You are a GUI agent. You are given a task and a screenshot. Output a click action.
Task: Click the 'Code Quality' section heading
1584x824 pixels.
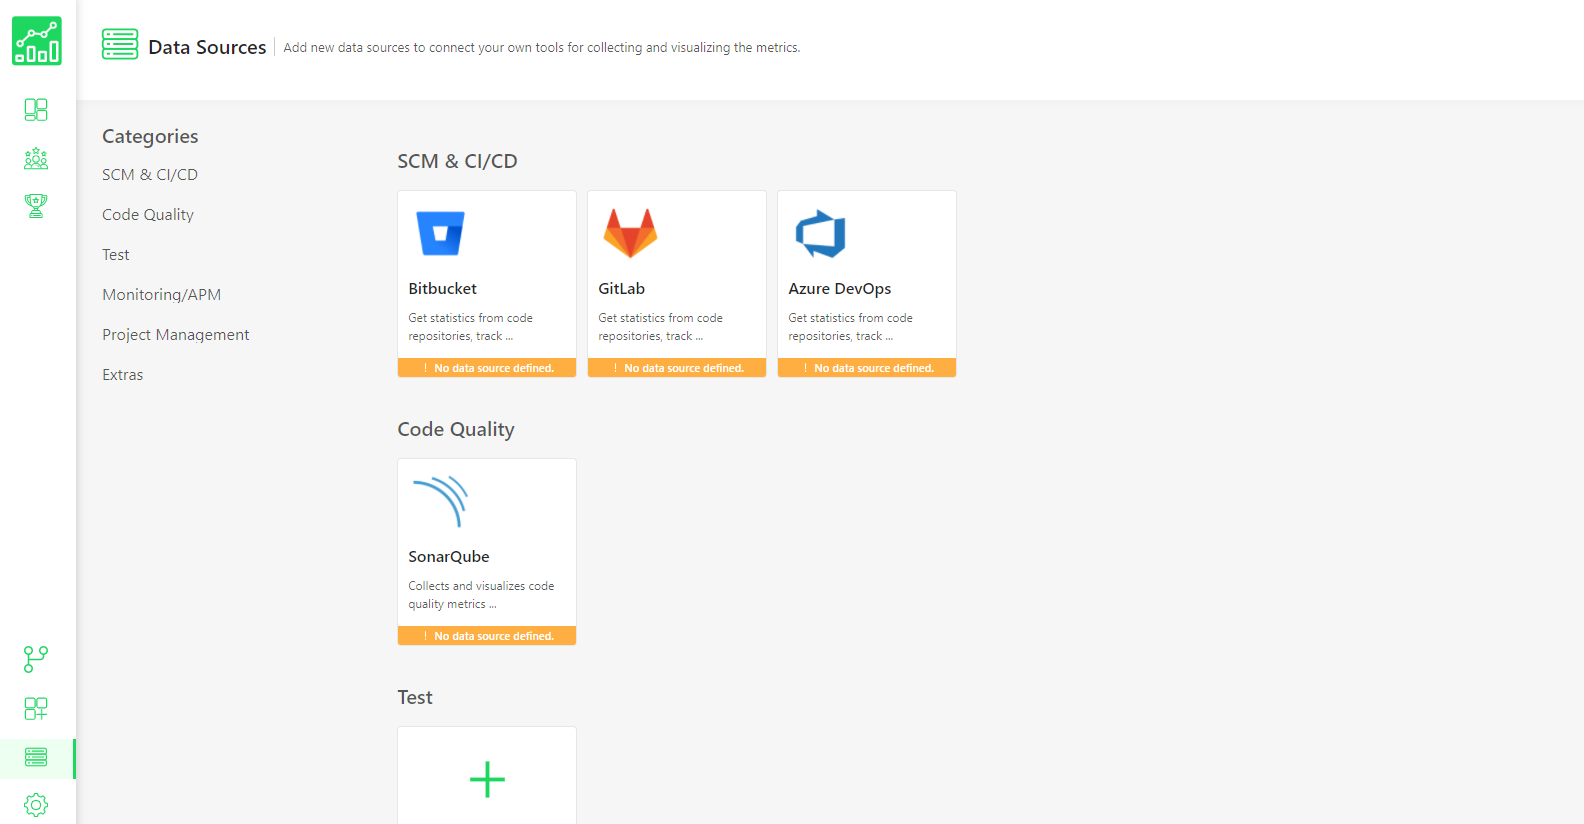(x=456, y=429)
